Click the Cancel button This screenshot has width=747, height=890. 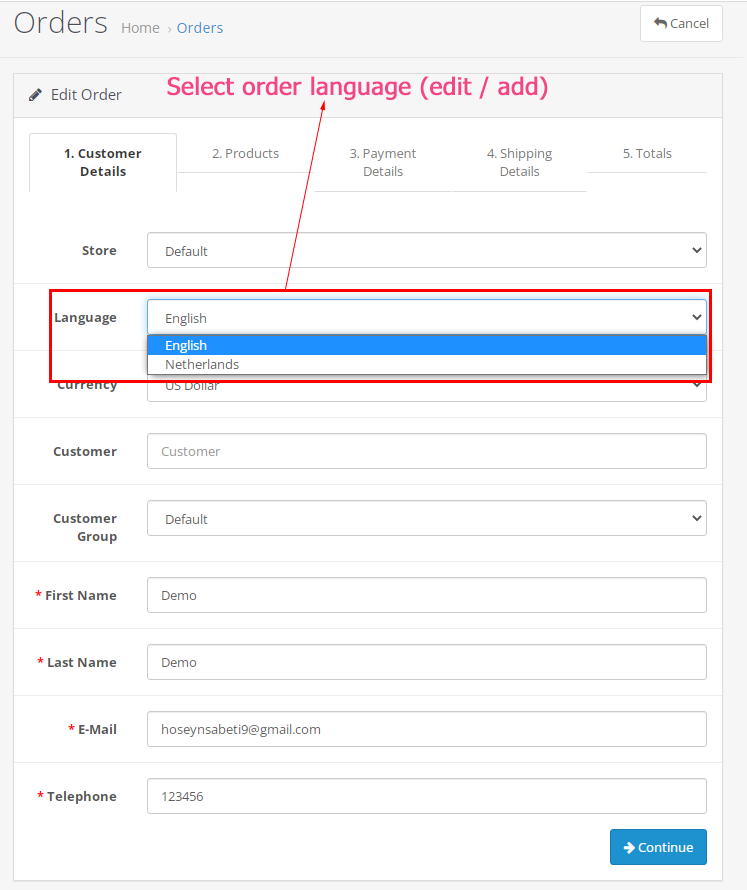tap(681, 24)
